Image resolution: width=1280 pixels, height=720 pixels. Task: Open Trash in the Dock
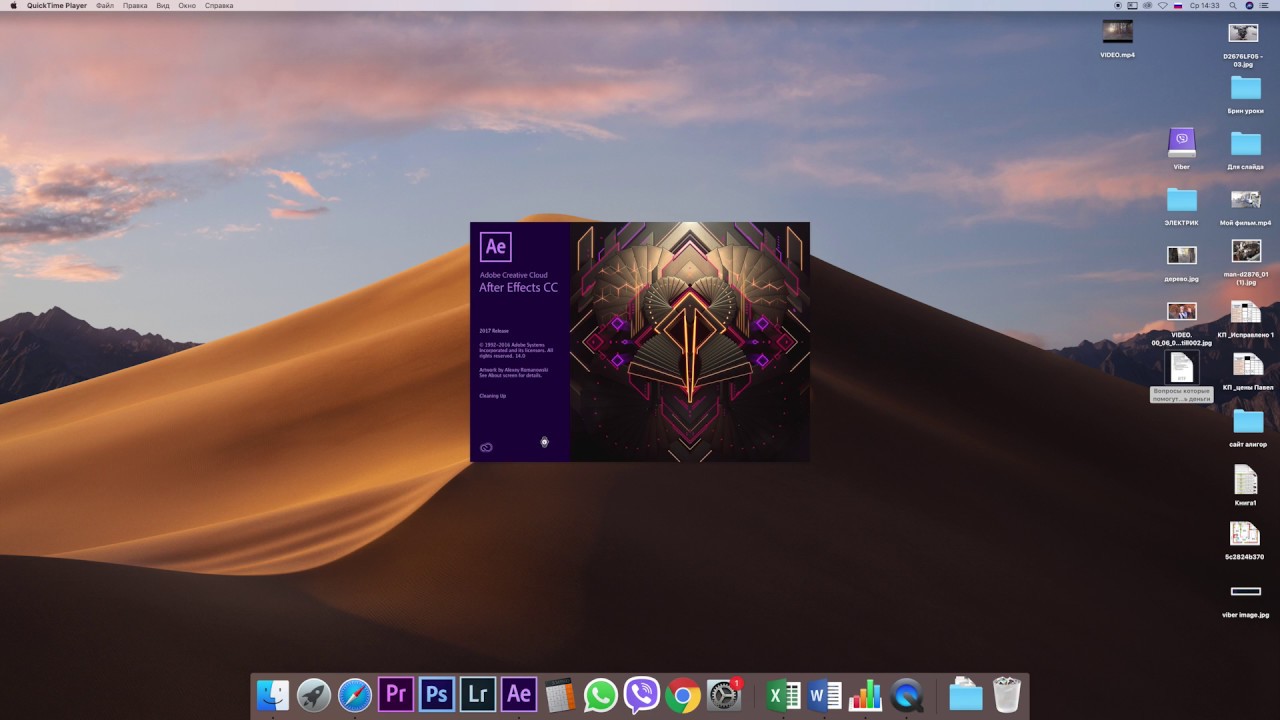(1006, 695)
